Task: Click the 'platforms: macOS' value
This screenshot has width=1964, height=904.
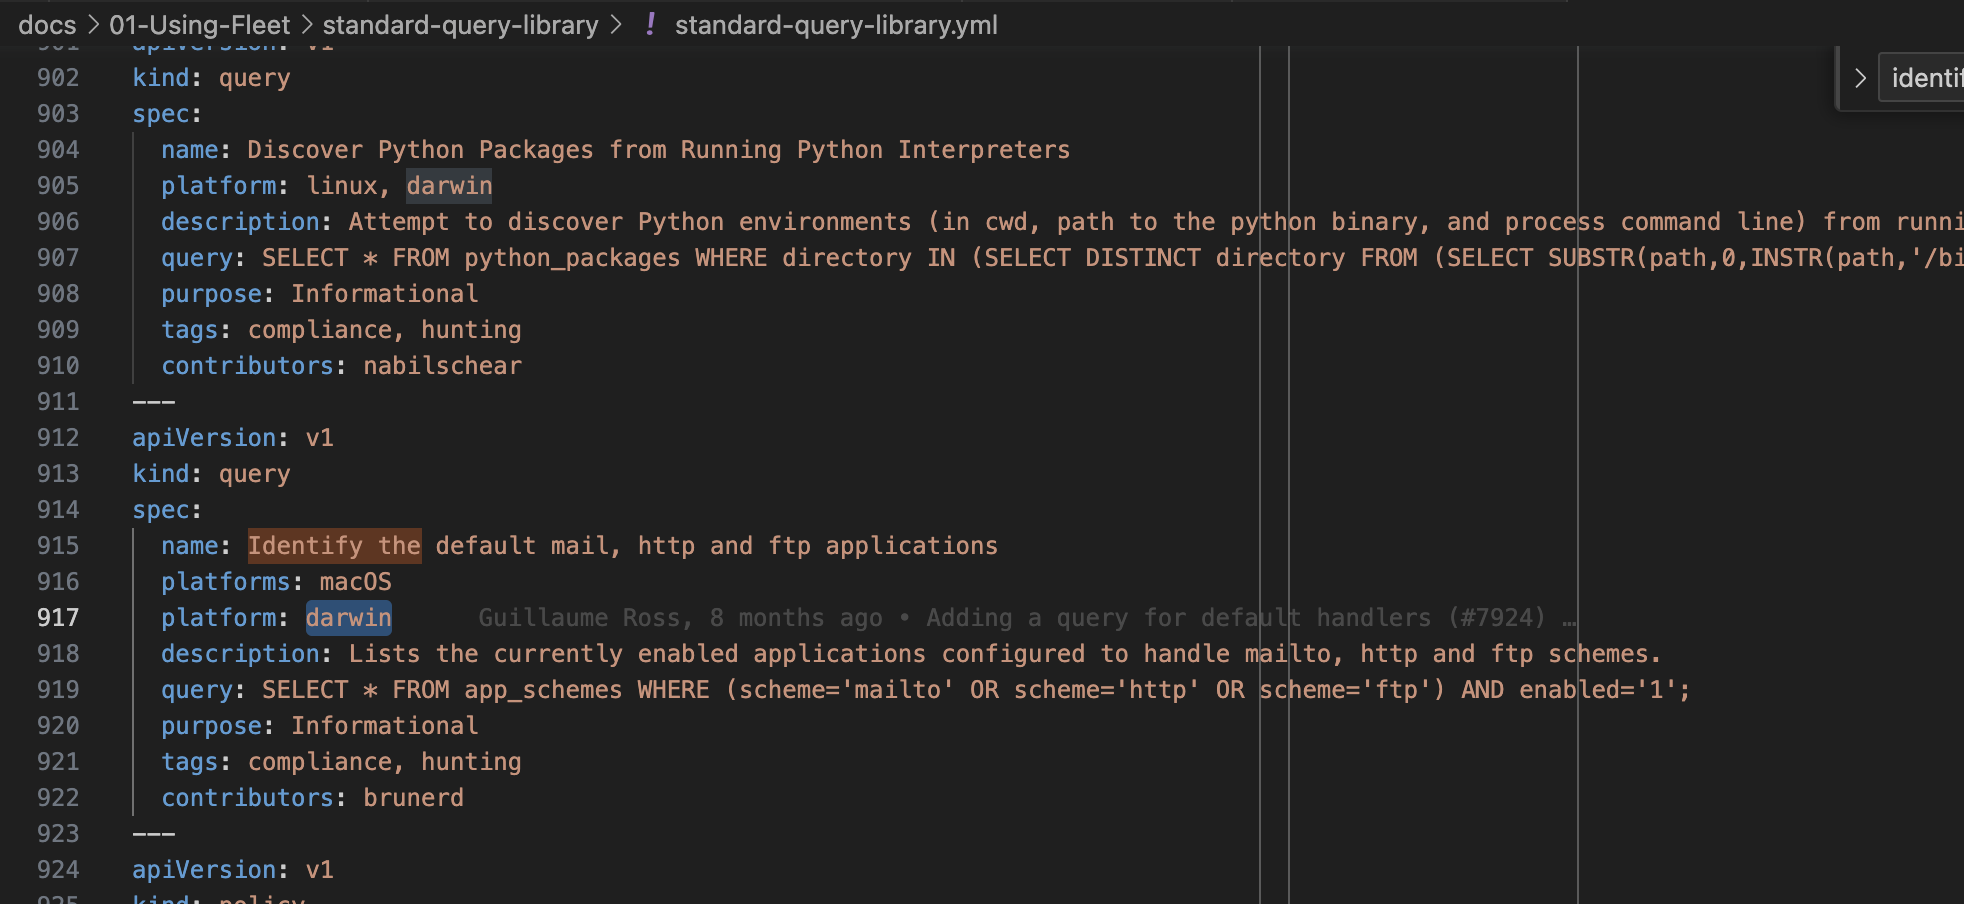Action: click(x=355, y=581)
